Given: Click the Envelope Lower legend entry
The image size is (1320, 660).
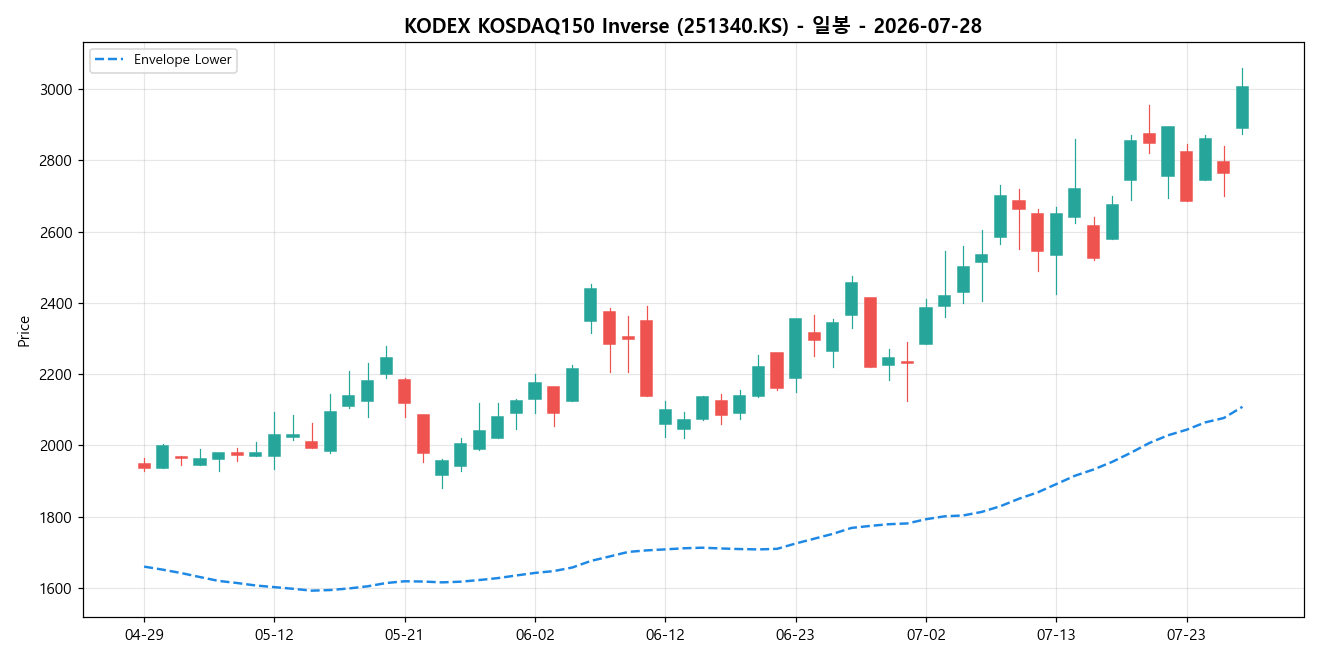Looking at the screenshot, I should (x=163, y=60).
